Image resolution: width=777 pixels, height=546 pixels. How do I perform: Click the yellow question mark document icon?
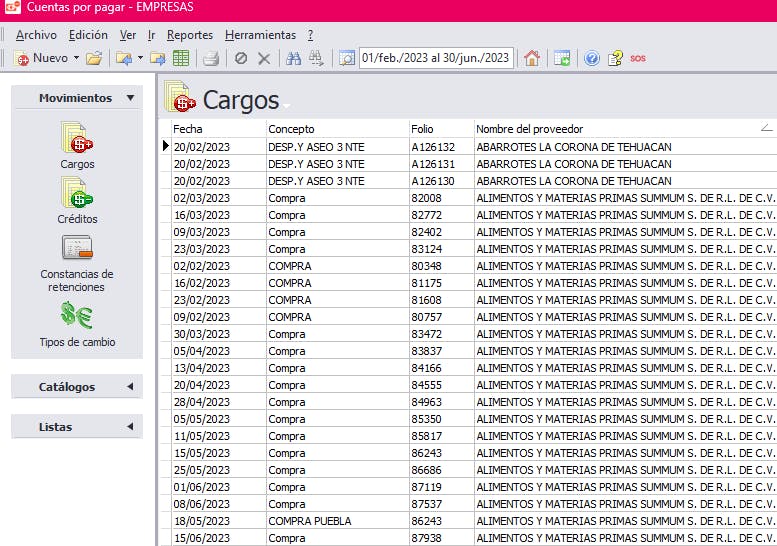tap(615, 58)
